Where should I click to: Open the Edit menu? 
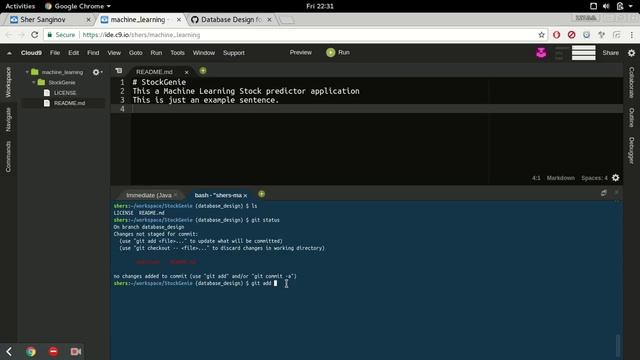[x=73, y=53]
